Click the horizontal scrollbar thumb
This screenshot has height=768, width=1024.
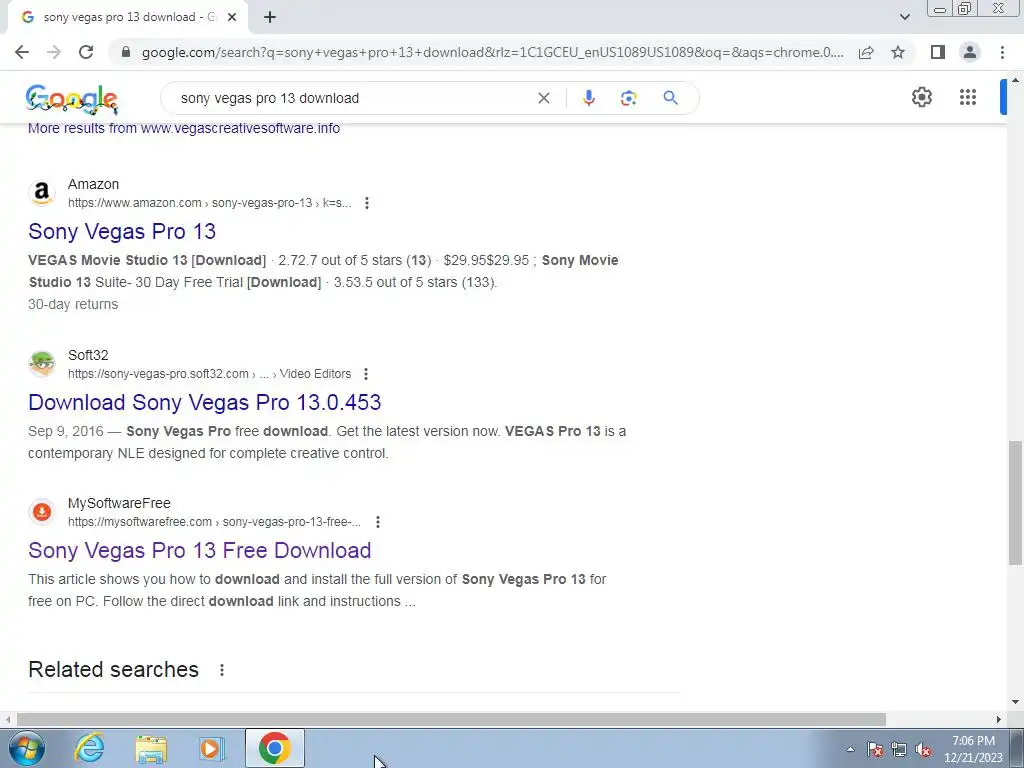451,719
